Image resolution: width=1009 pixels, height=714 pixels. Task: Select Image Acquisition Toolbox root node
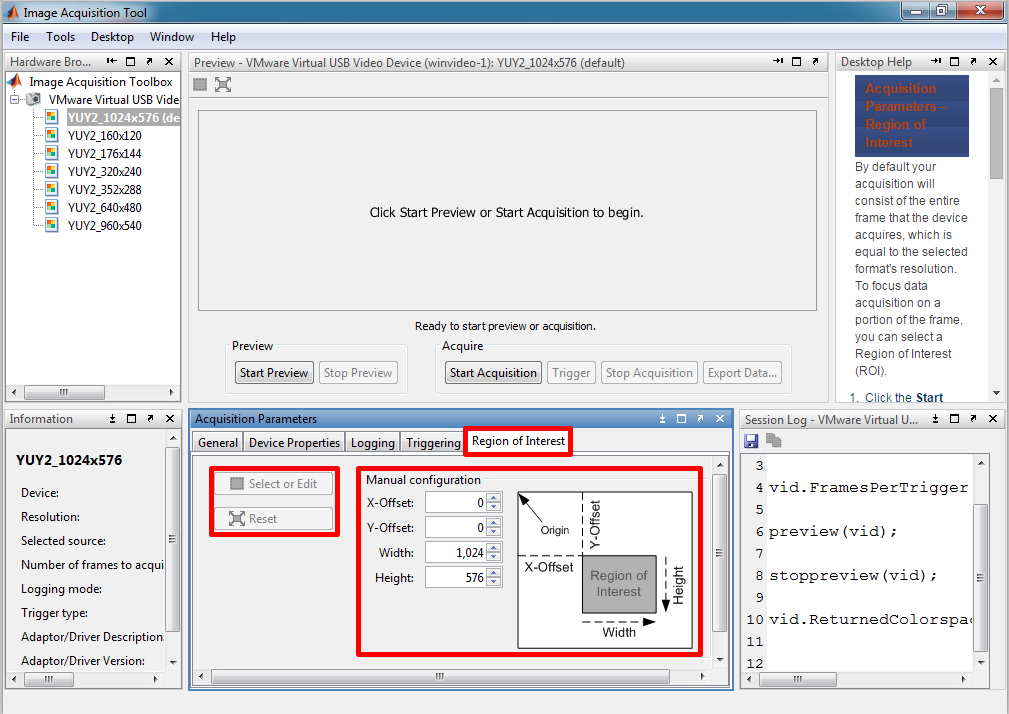(100, 82)
